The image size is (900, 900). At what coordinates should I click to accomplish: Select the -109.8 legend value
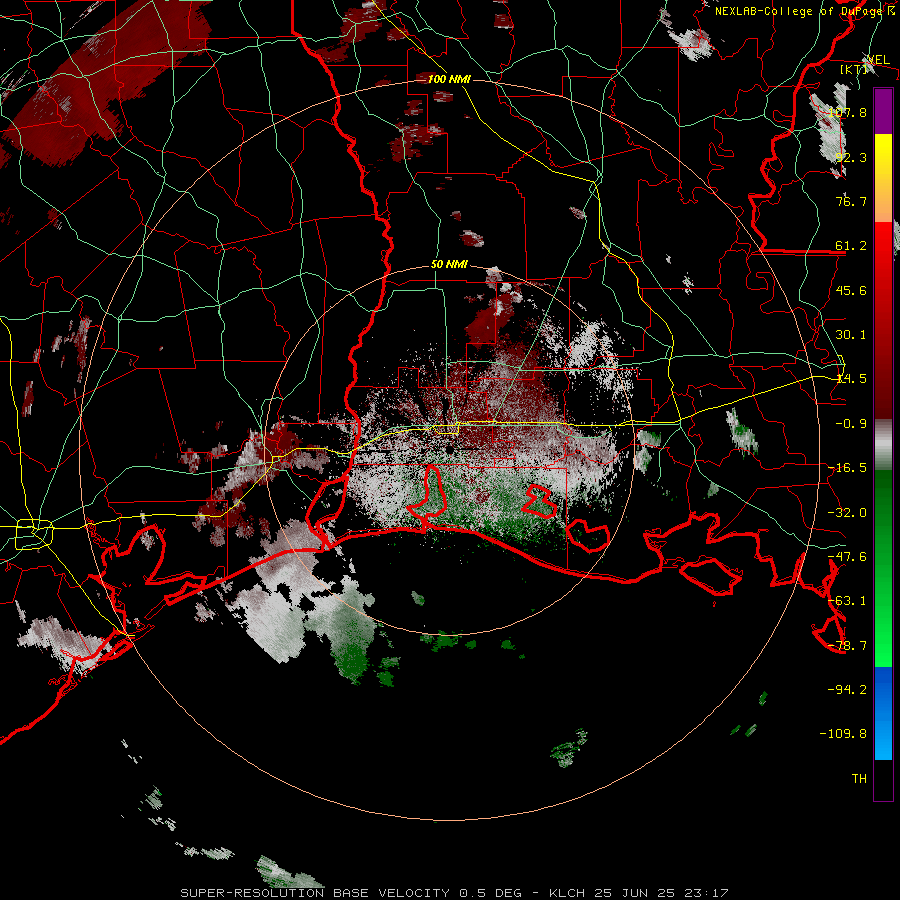pos(843,734)
